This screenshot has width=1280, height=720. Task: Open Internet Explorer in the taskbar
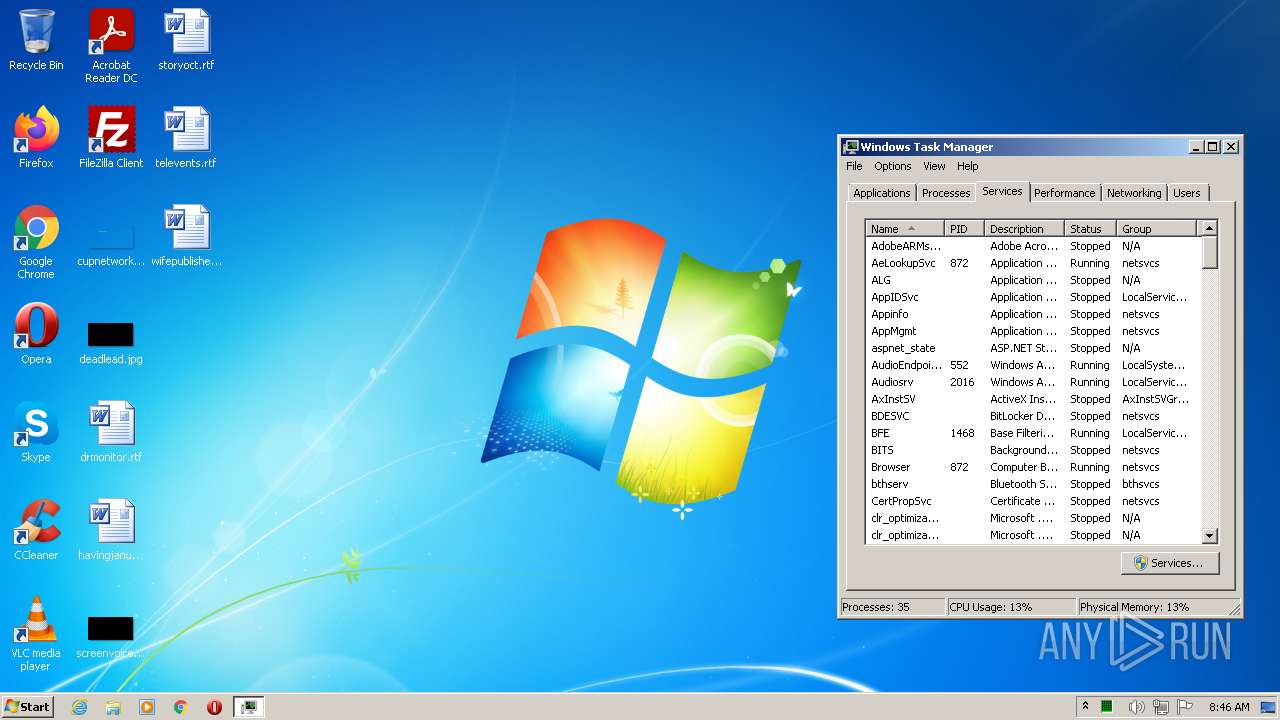[79, 707]
